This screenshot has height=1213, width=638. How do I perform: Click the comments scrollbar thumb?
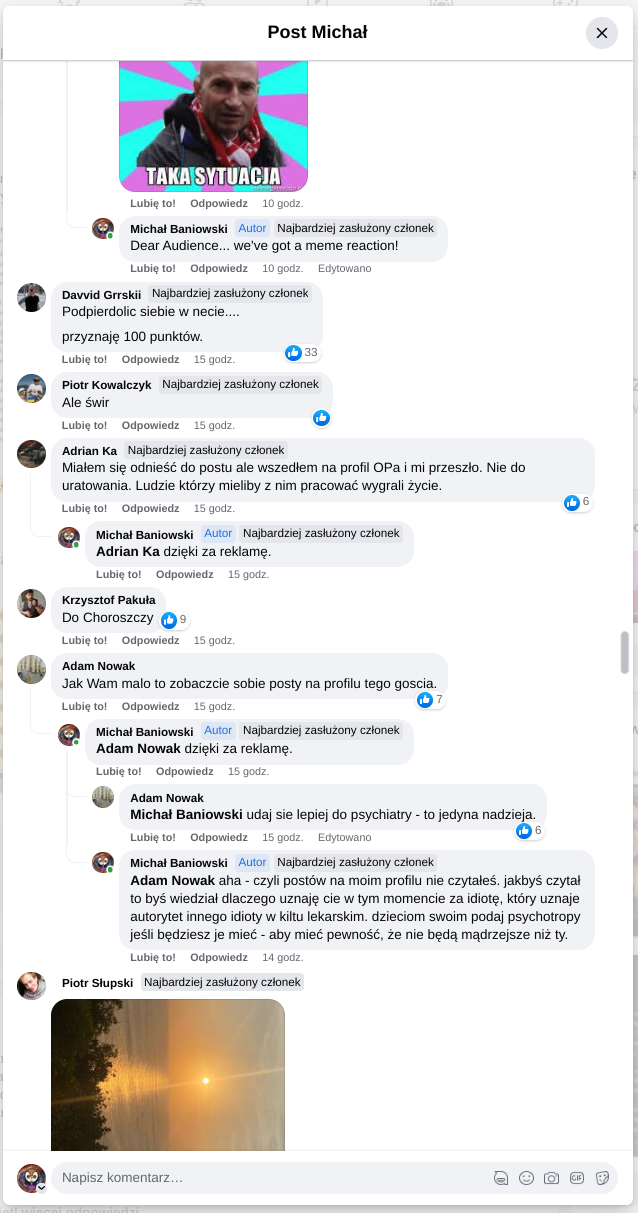tap(625, 652)
